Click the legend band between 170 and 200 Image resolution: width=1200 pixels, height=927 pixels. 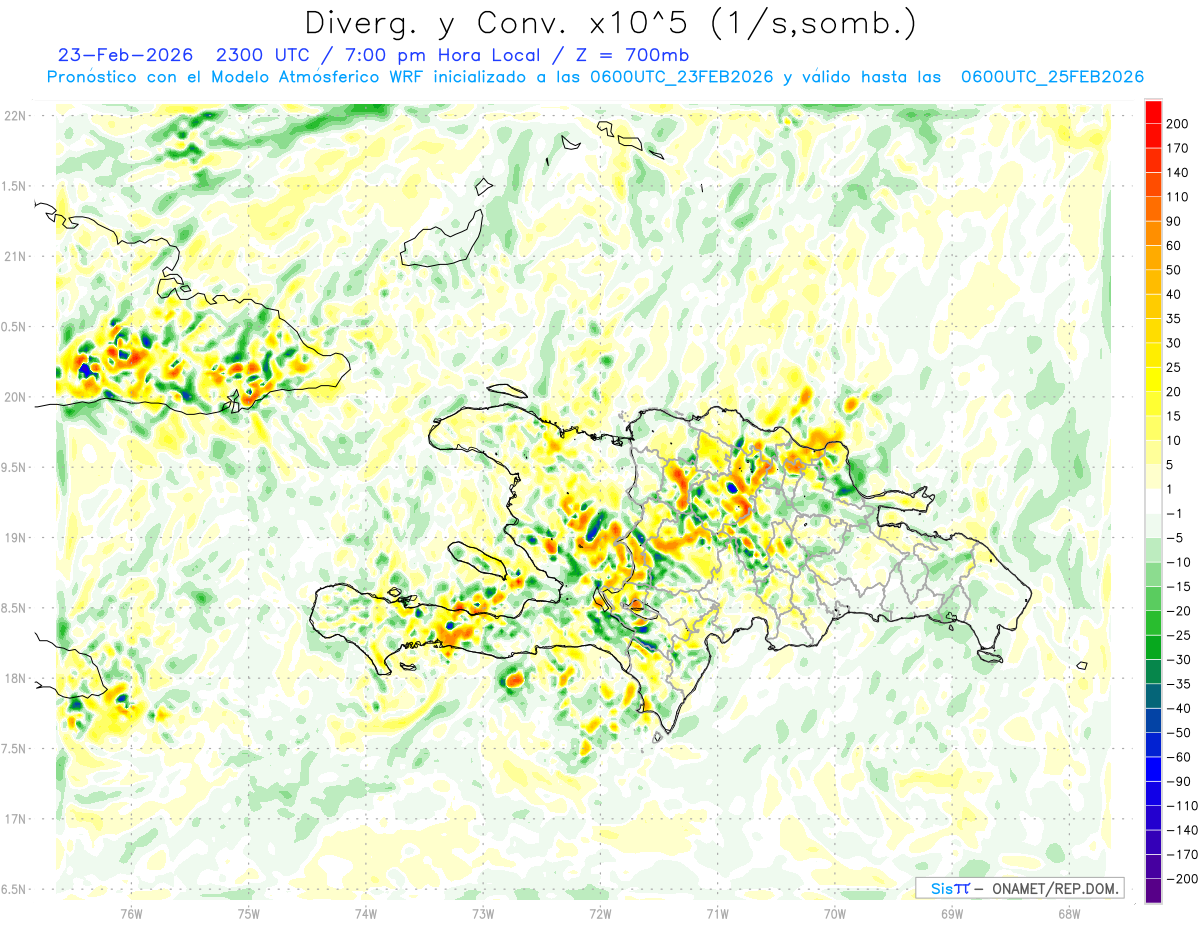(x=1153, y=137)
